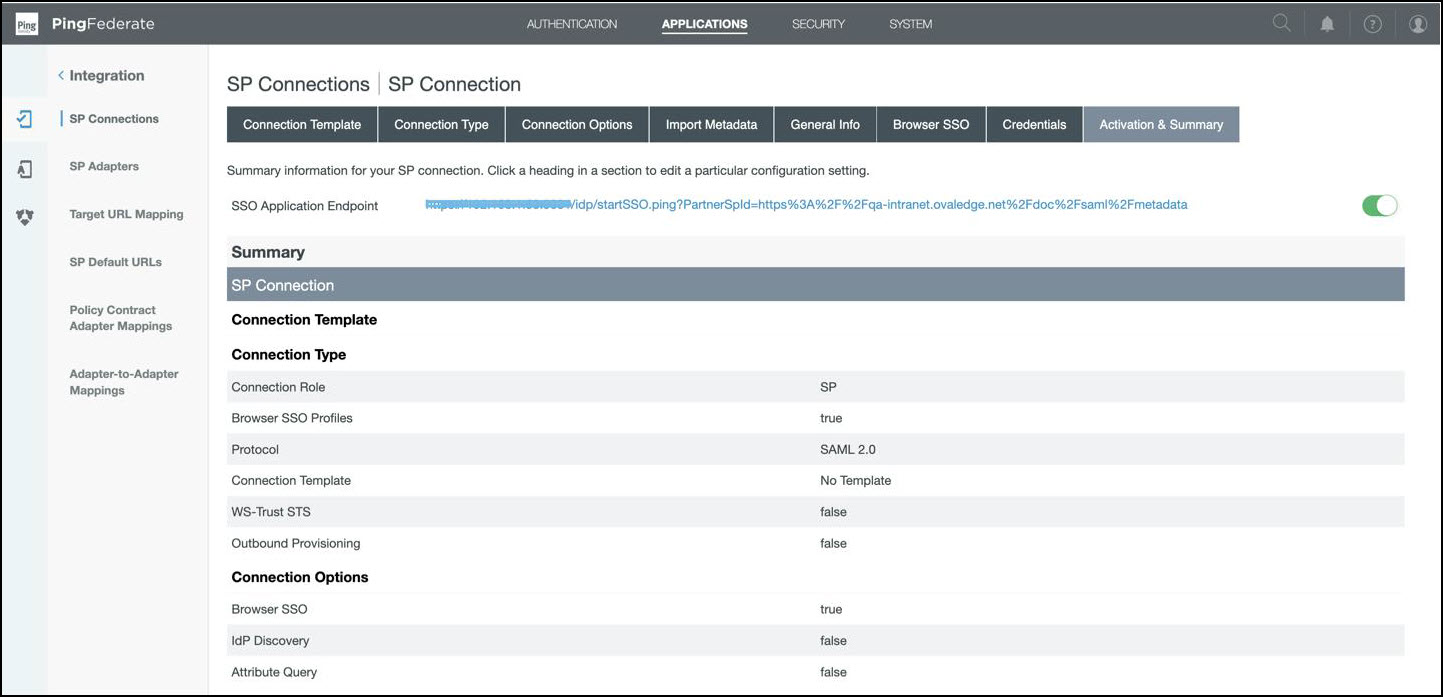This screenshot has height=697, width=1443.
Task: Collapse Integration menu with back chevron
Action: (61, 76)
